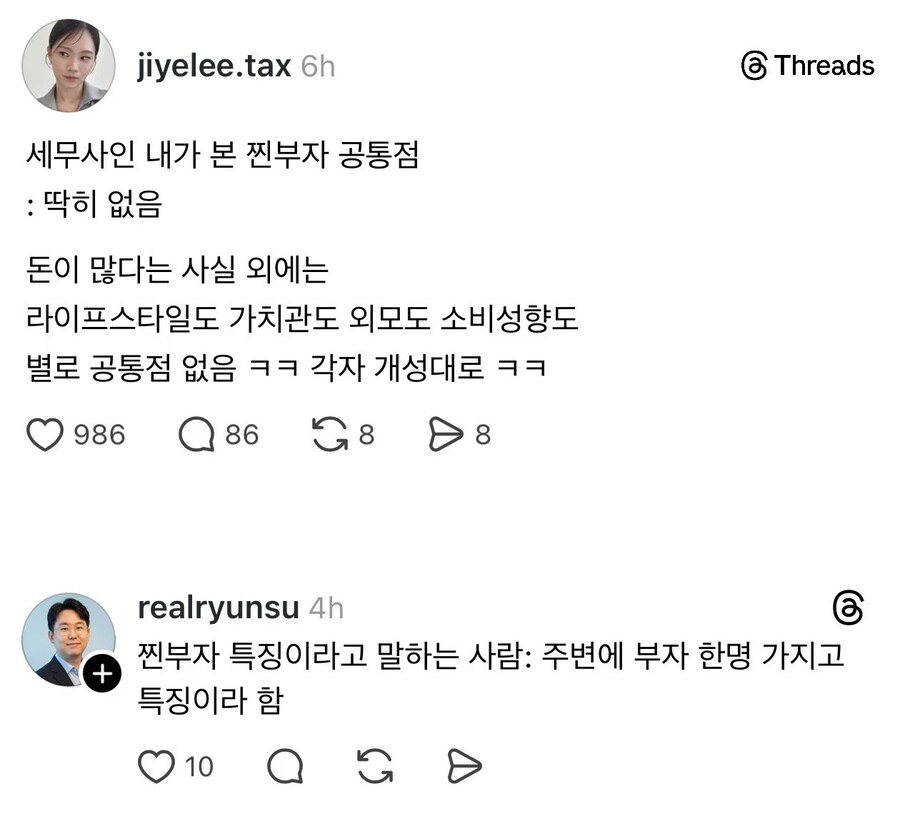Viewport: 900px width, 831px height.
Task: Repost realryunsu's comment
Action: coord(373,766)
